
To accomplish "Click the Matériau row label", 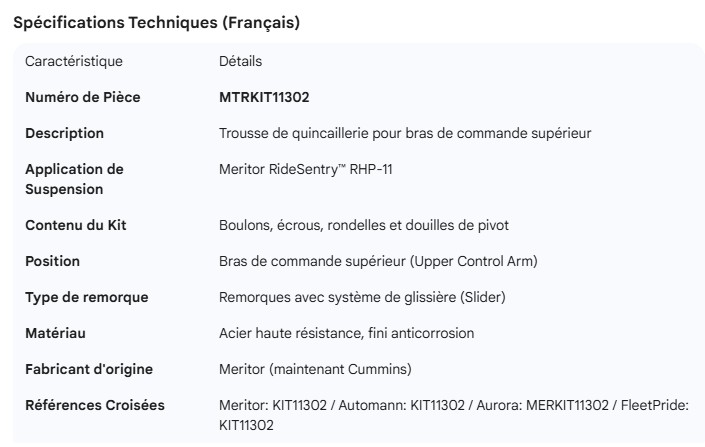I will [55, 334].
